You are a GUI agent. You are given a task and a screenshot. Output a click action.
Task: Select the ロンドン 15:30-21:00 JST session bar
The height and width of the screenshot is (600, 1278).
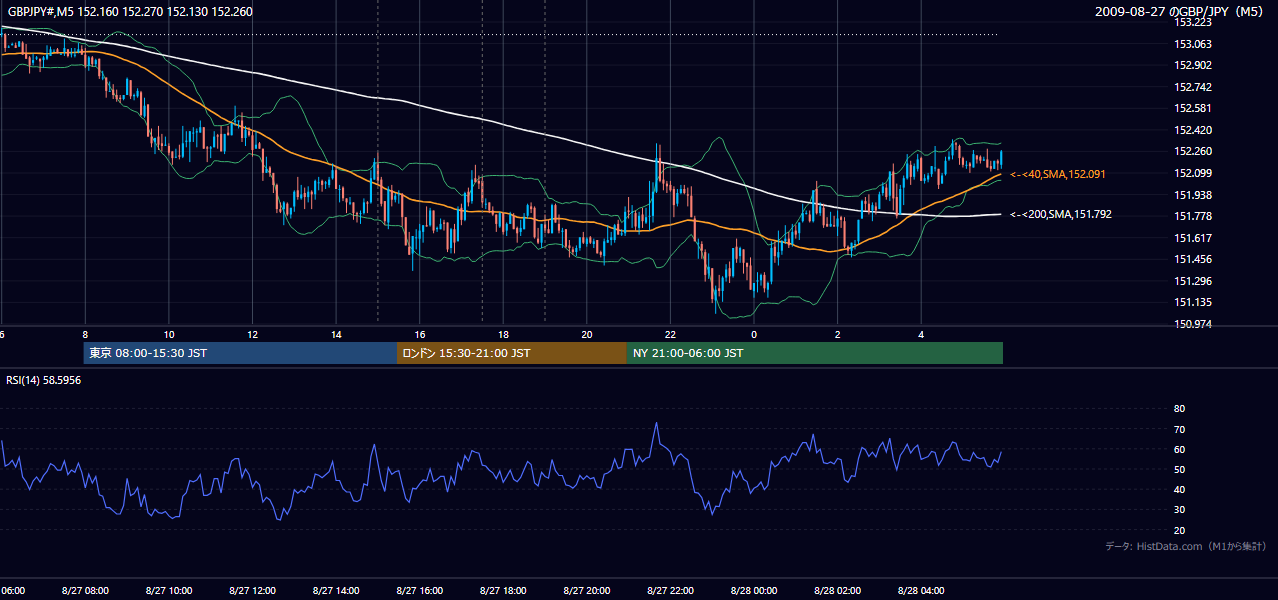pyautogui.click(x=512, y=353)
